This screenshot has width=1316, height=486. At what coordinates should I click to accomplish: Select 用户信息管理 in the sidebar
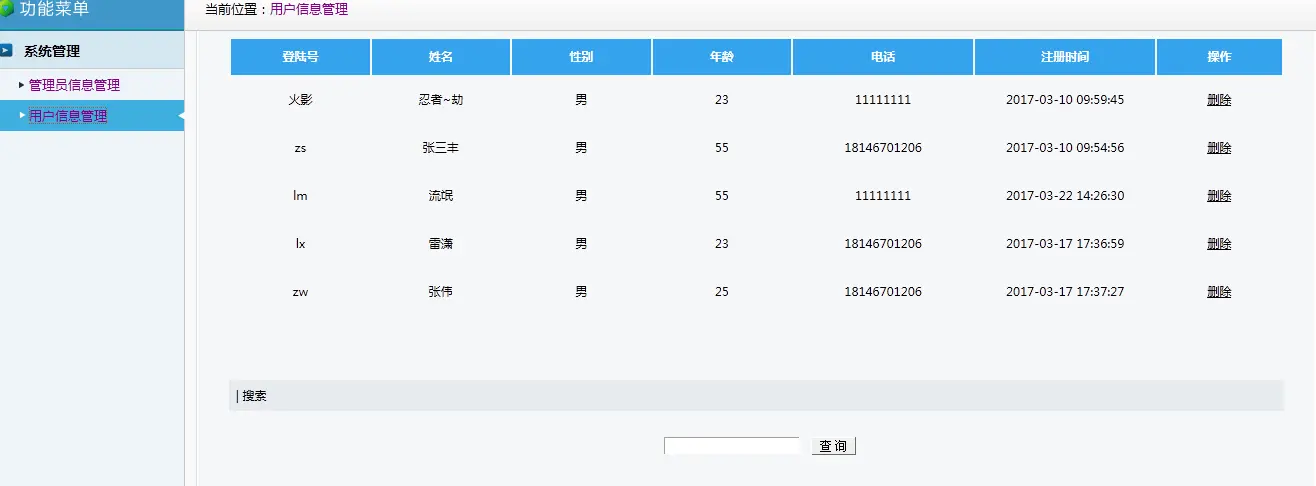68,116
